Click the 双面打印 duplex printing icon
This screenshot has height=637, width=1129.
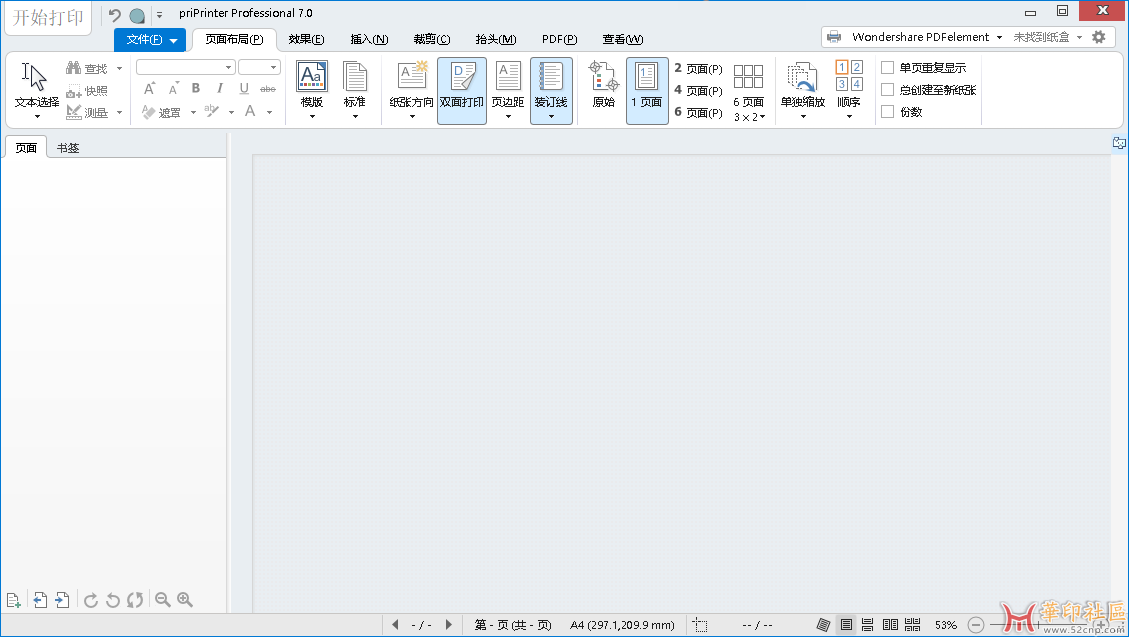(461, 89)
